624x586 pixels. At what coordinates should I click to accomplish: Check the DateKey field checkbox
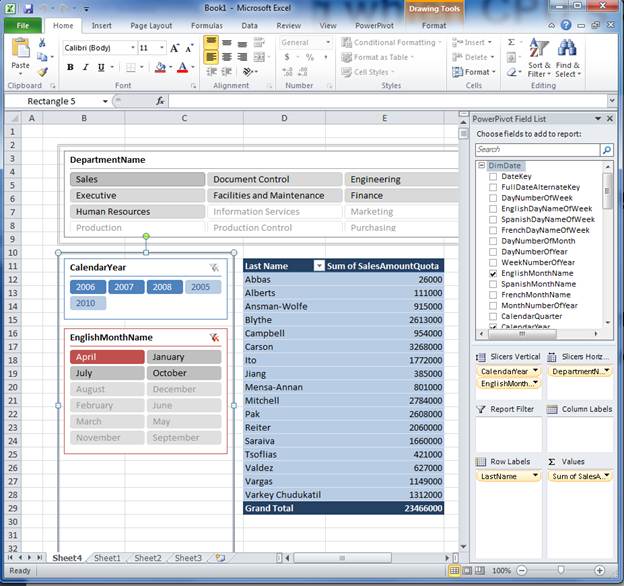click(493, 177)
